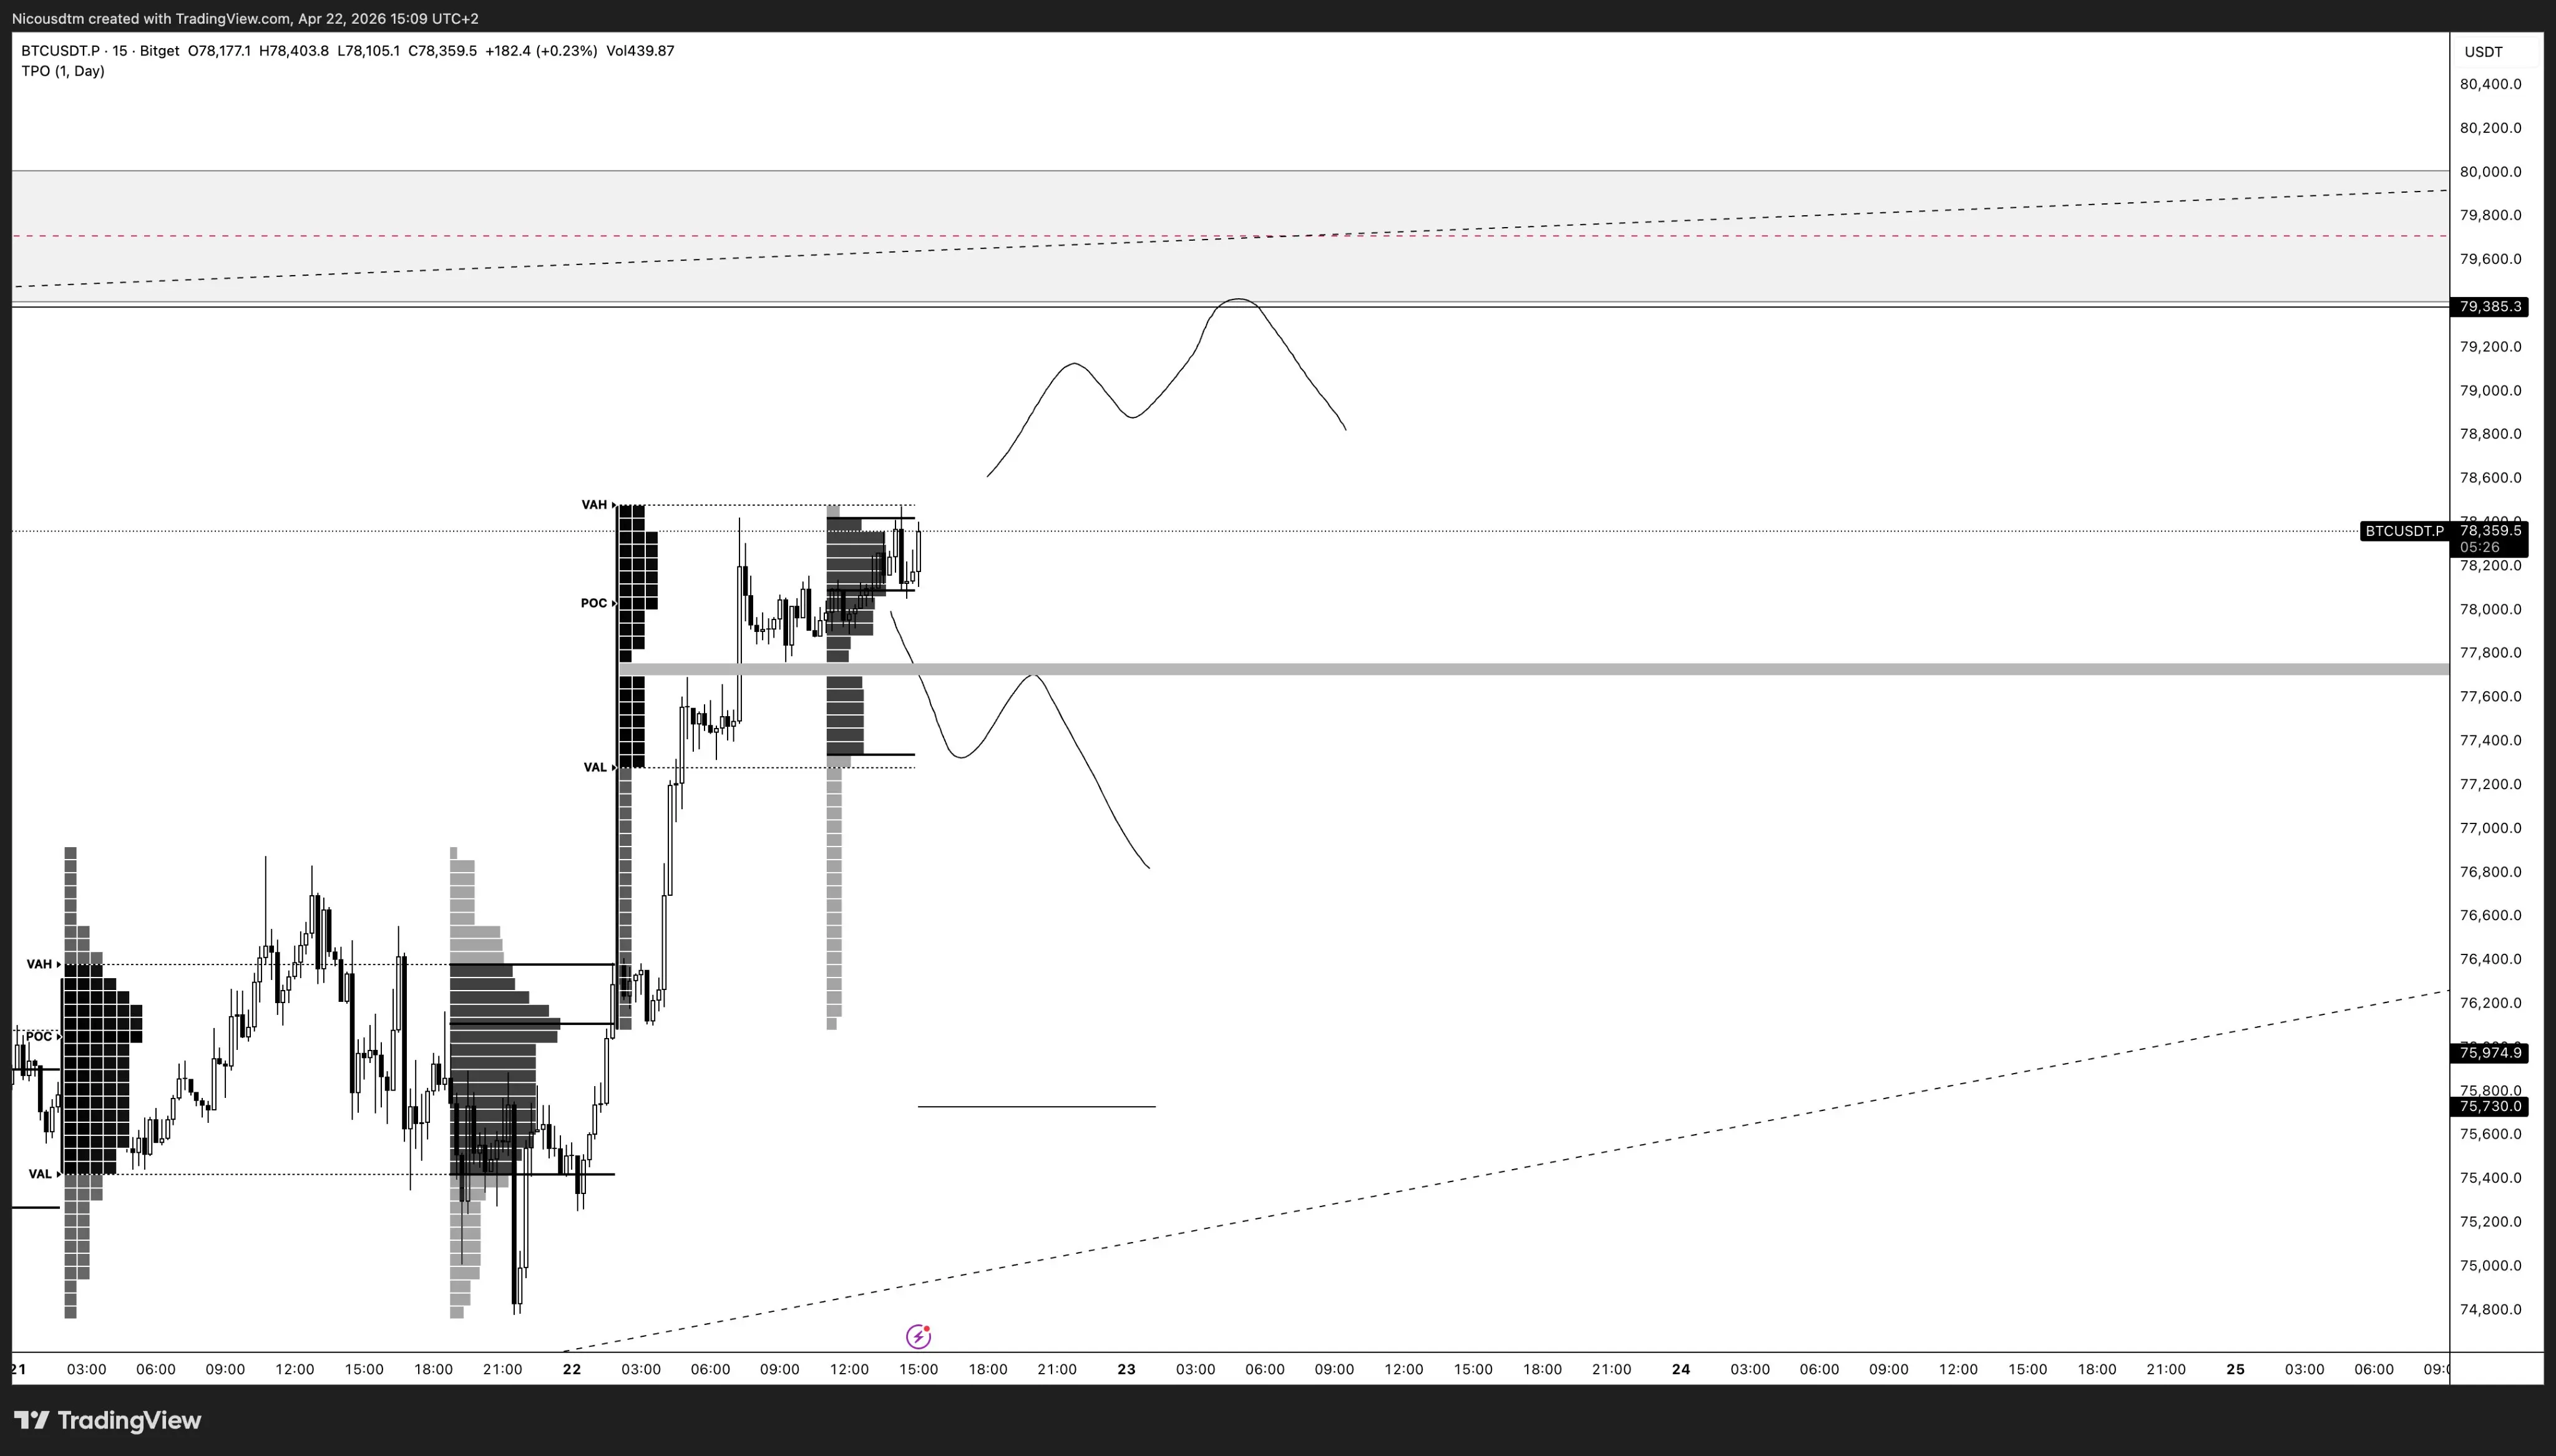Screen dimensions: 2556x1456
Task: Click the TradingView logo in footer
Action: [108, 1420]
